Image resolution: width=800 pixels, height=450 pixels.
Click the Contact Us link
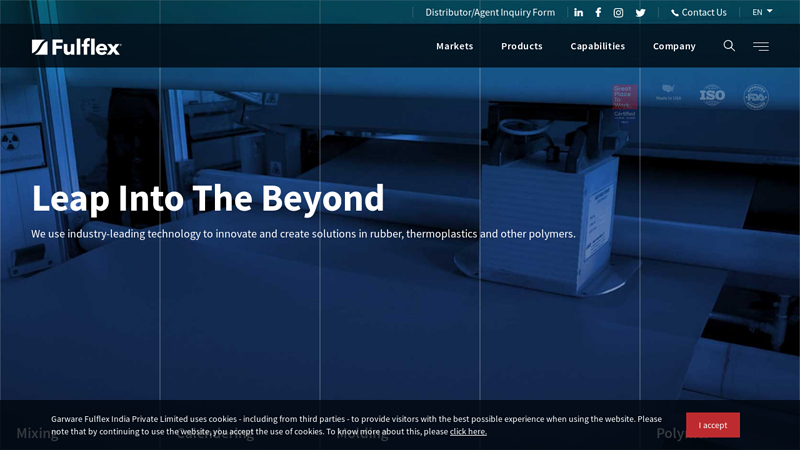tap(698, 12)
